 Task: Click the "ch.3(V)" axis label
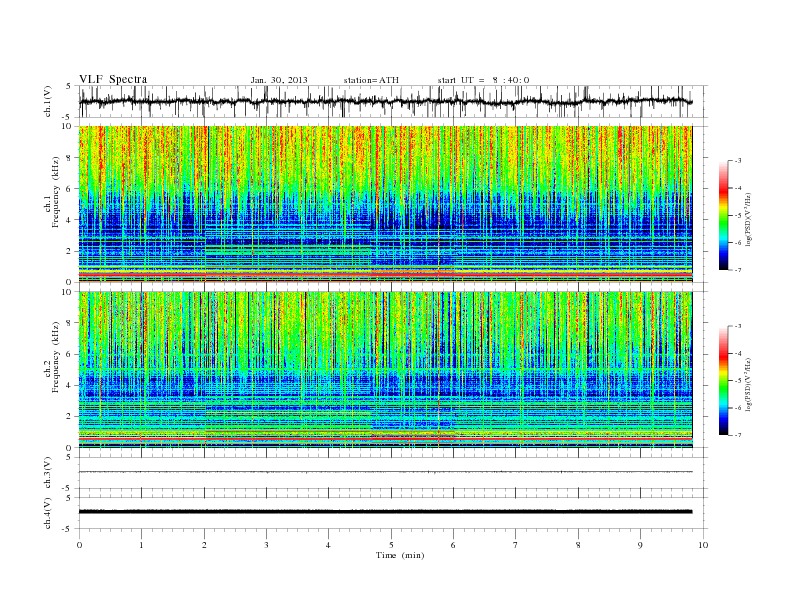tap(48, 473)
